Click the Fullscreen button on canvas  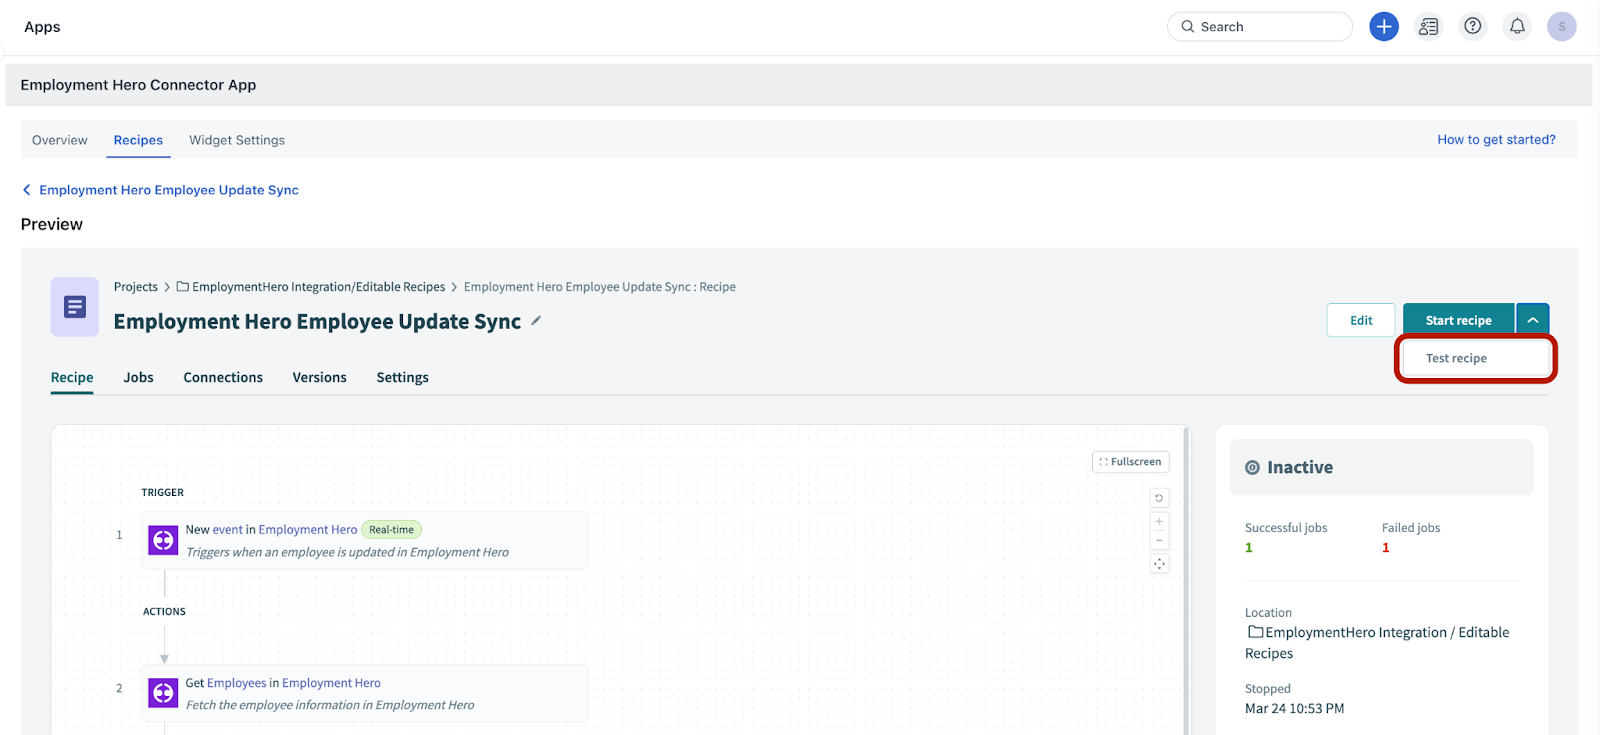coord(1131,462)
